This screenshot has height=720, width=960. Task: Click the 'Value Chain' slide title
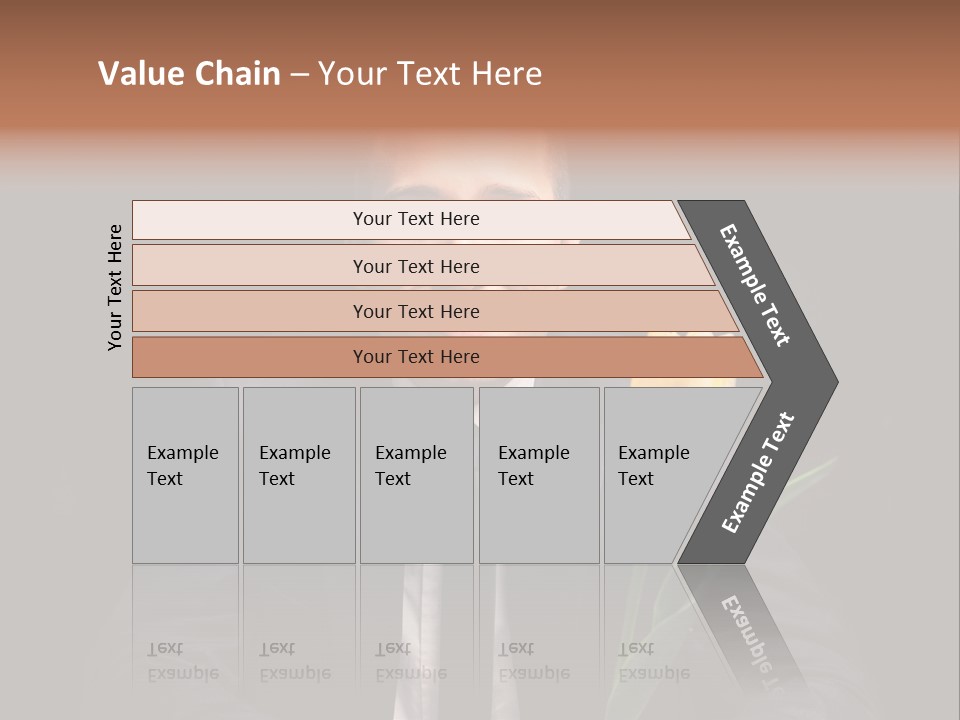tap(189, 73)
